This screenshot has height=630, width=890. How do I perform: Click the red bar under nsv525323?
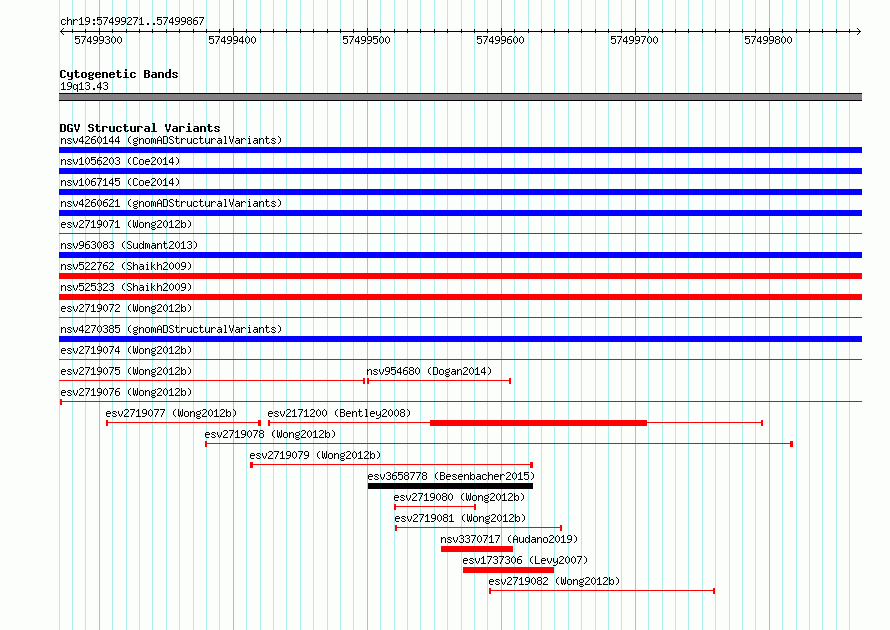coord(460,297)
